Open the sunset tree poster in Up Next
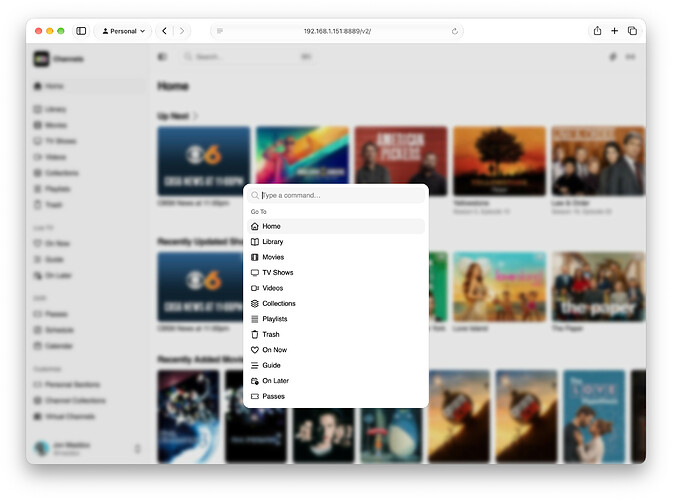 [x=500, y=161]
